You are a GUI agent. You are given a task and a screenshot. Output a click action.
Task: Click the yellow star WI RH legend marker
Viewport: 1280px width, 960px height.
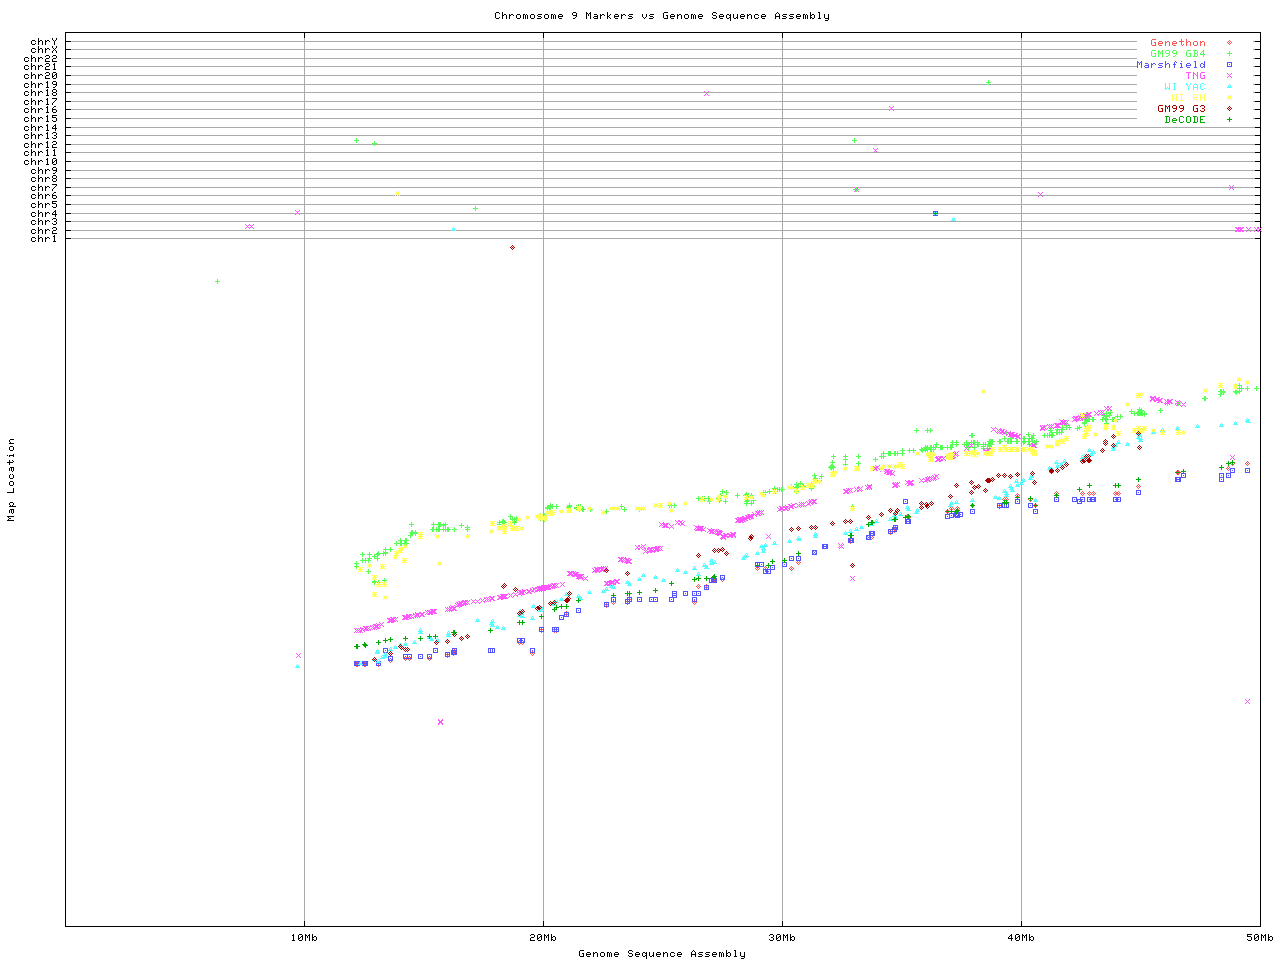point(1229,98)
